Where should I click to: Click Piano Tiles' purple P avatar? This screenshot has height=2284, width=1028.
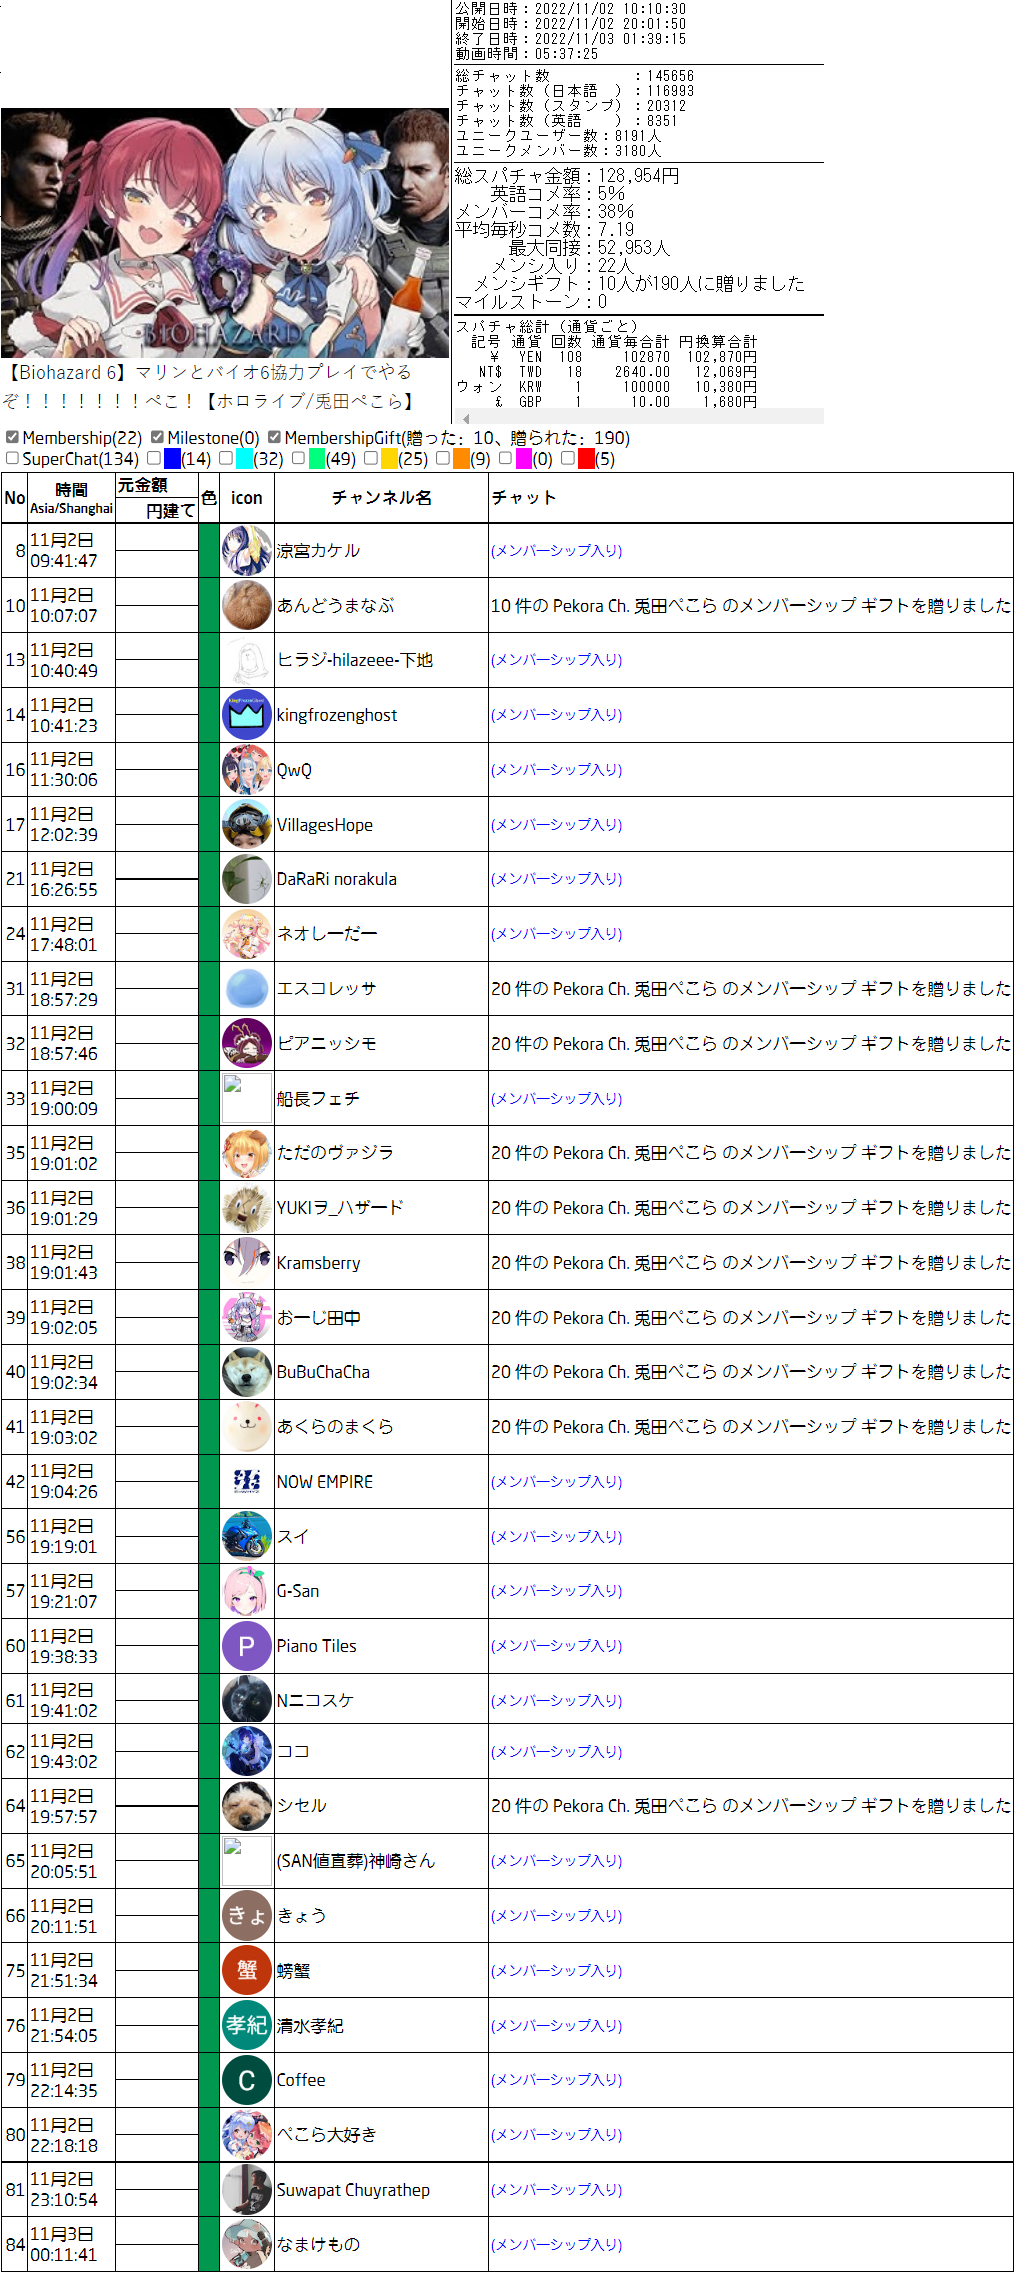click(x=247, y=1646)
